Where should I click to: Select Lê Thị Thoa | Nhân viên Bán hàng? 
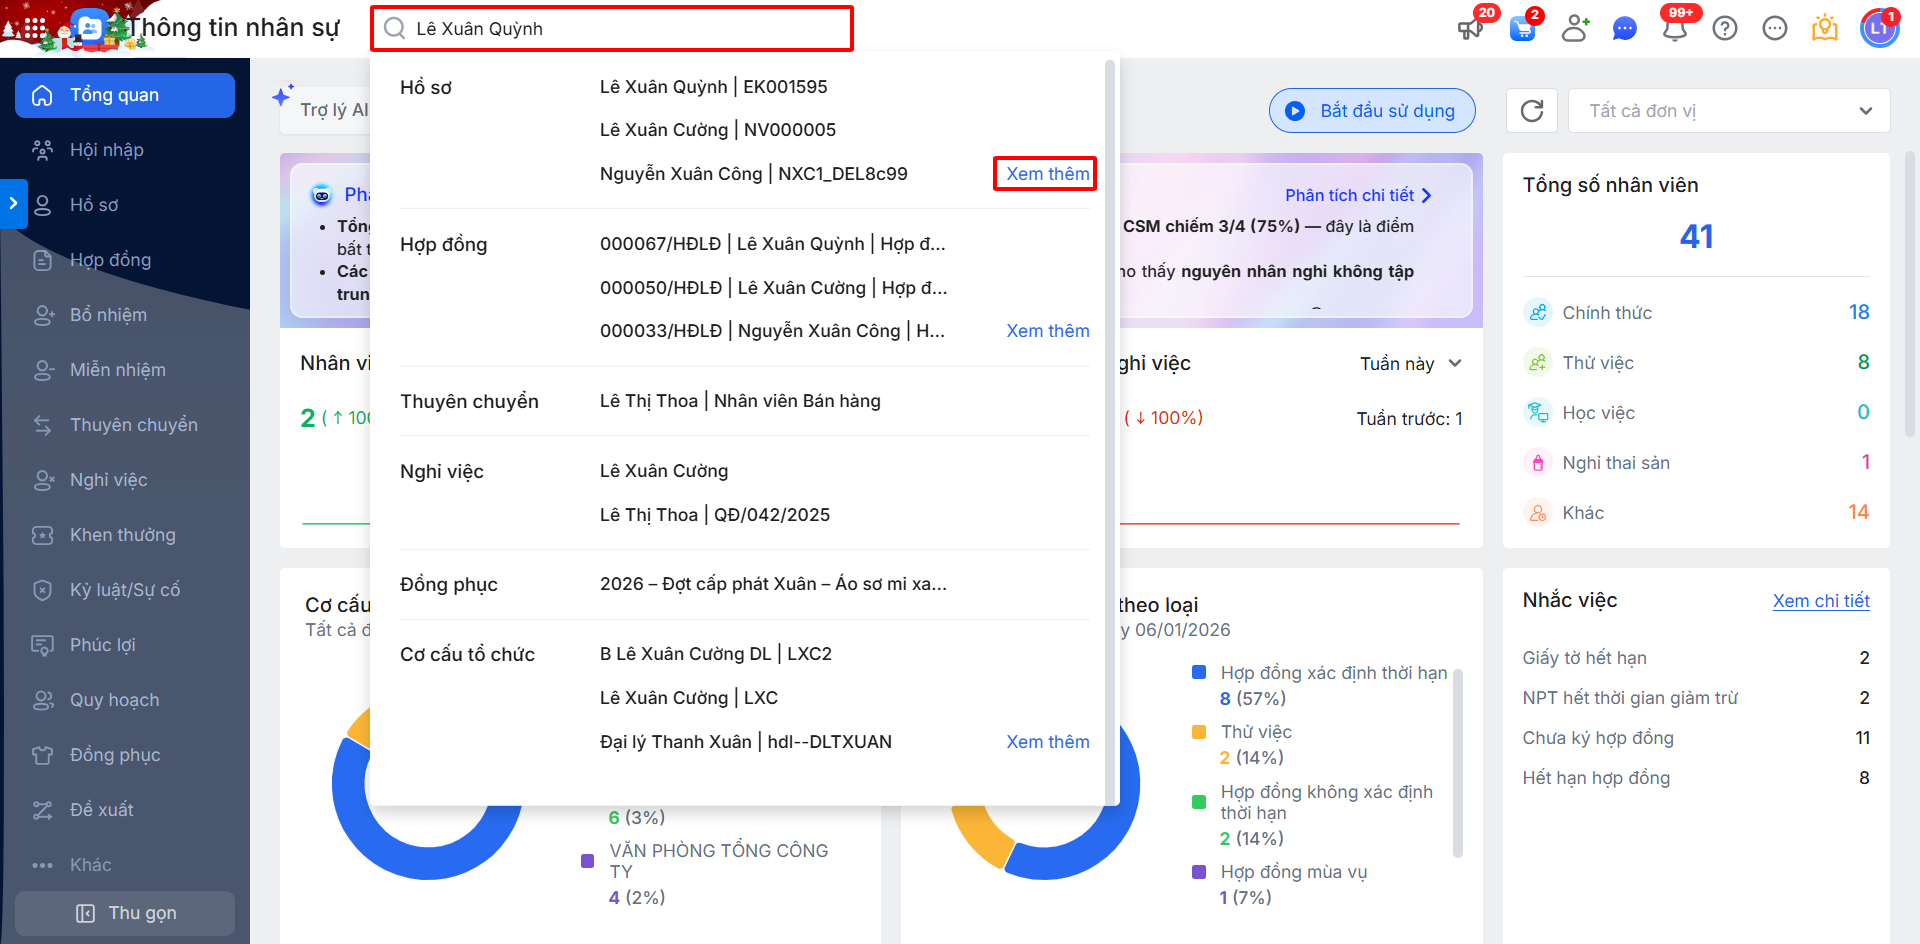pos(740,401)
